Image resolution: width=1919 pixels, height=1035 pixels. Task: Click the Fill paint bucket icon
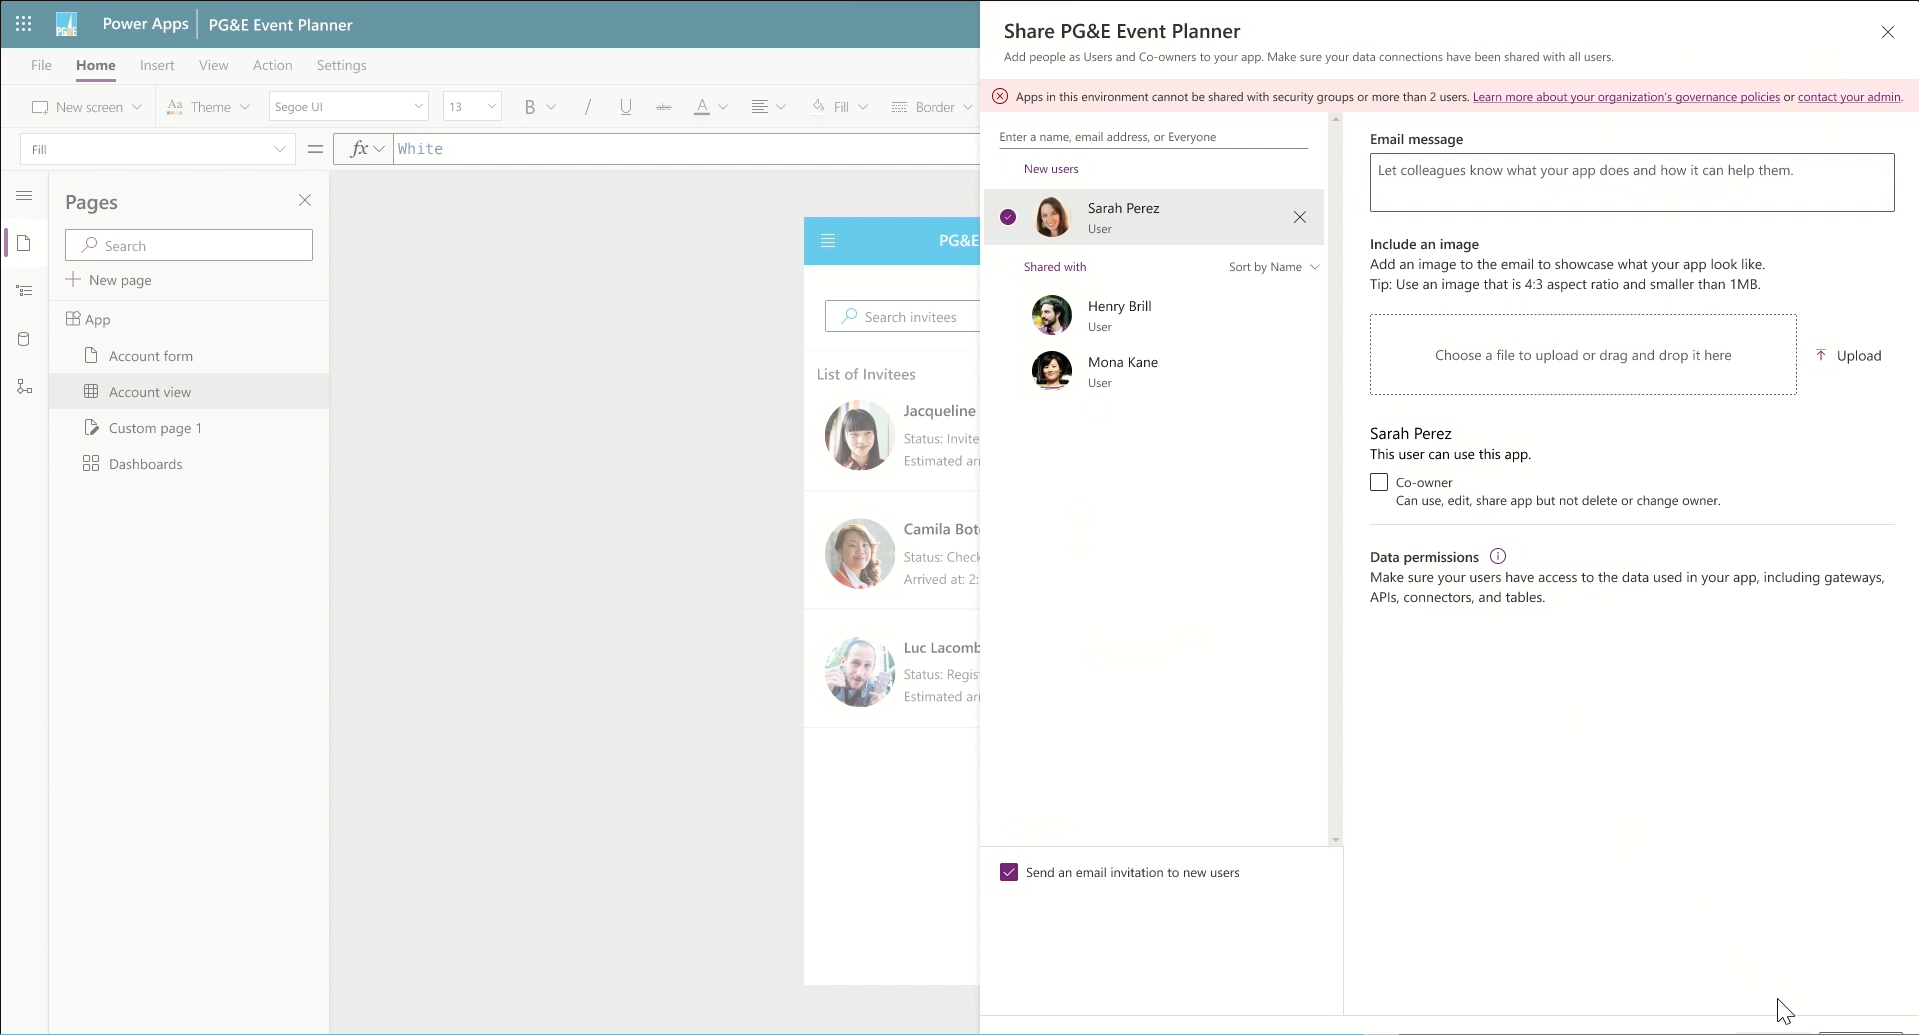[x=819, y=106]
